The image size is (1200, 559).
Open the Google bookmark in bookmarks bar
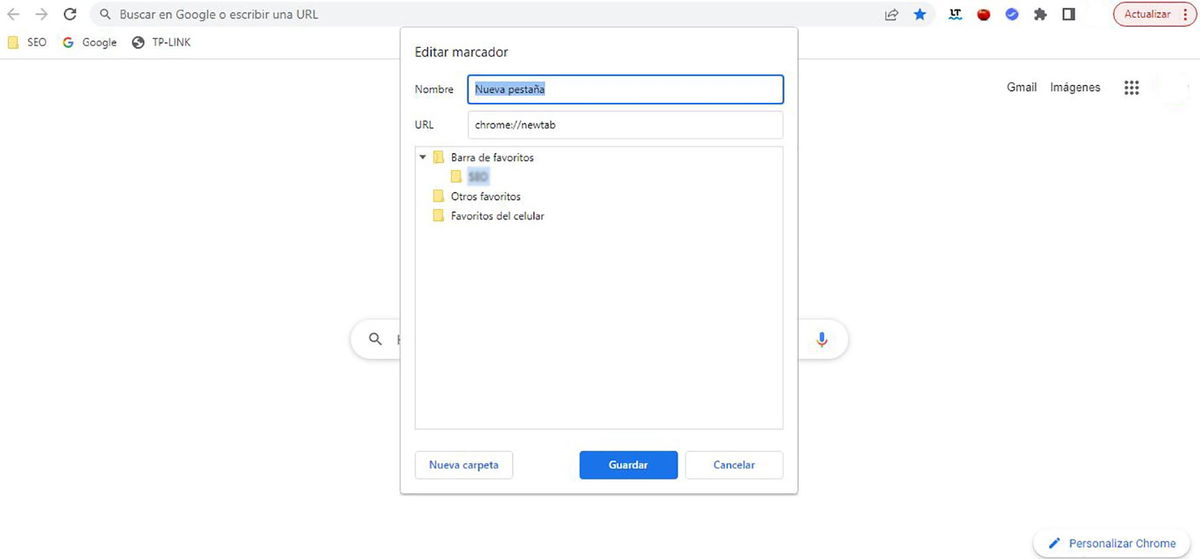pyautogui.click(x=90, y=42)
